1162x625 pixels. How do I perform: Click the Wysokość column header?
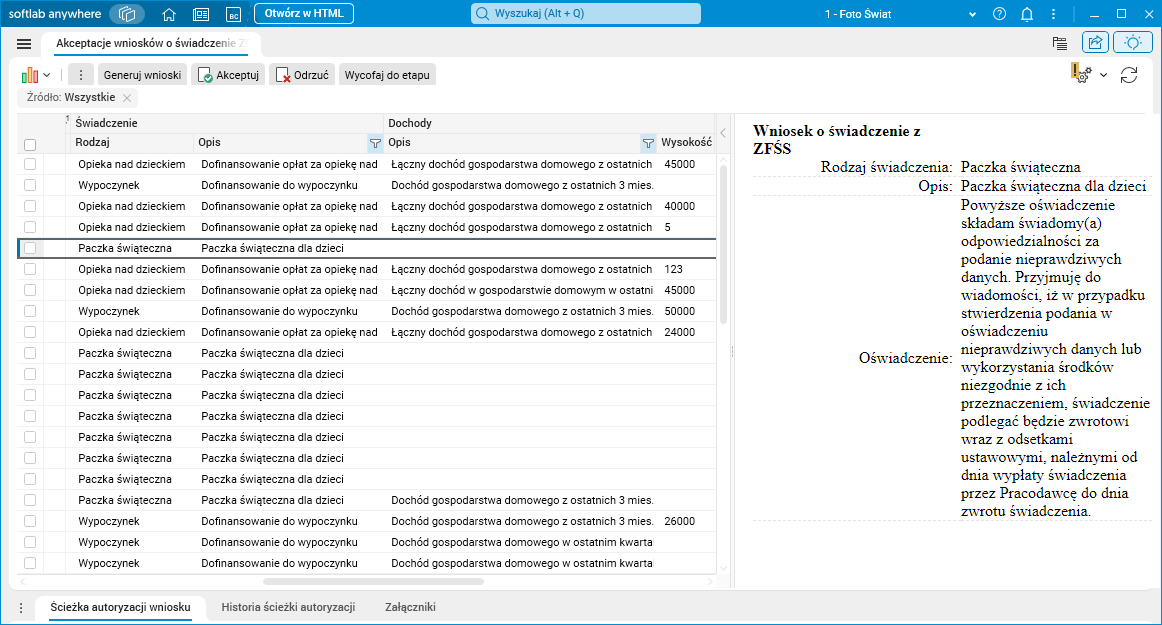coord(686,142)
